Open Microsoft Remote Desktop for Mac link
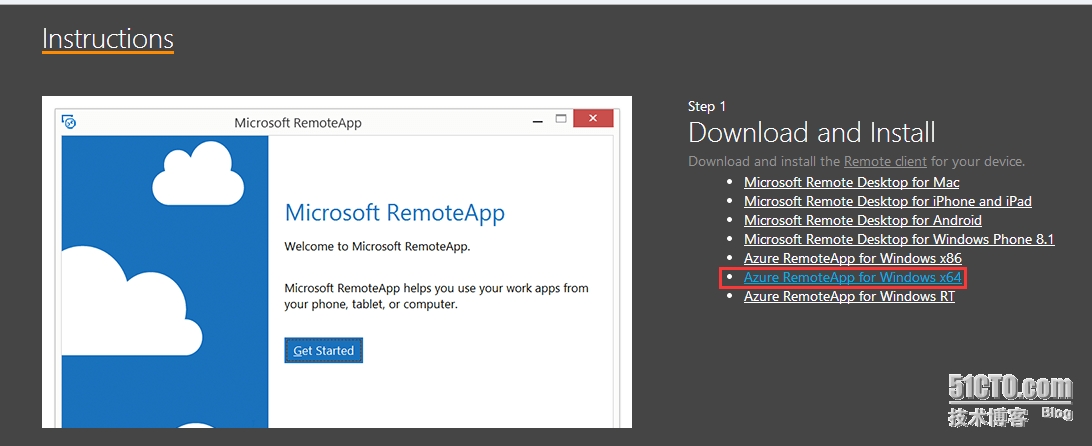Viewport: 1092px width, 446px height. (851, 183)
